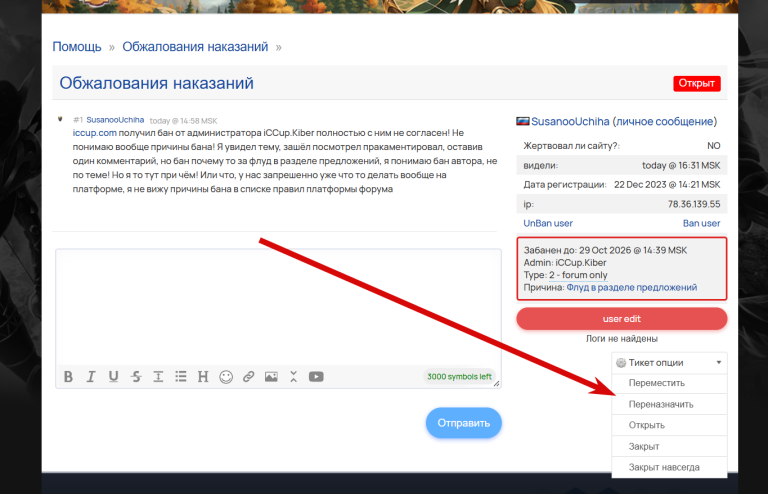Apply strikethrough formatting to text
Image resolution: width=768 pixels, height=494 pixels.
pyautogui.click(x=136, y=376)
